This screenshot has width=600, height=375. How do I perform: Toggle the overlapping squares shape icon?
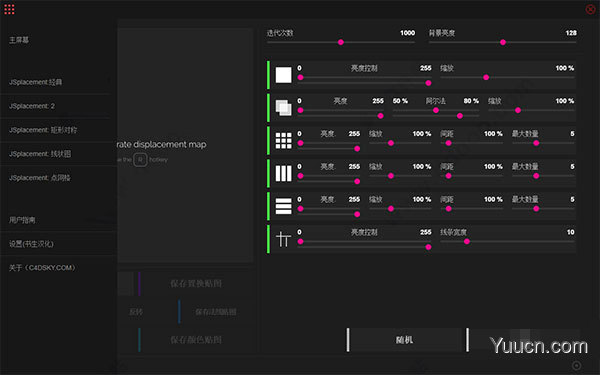284,108
